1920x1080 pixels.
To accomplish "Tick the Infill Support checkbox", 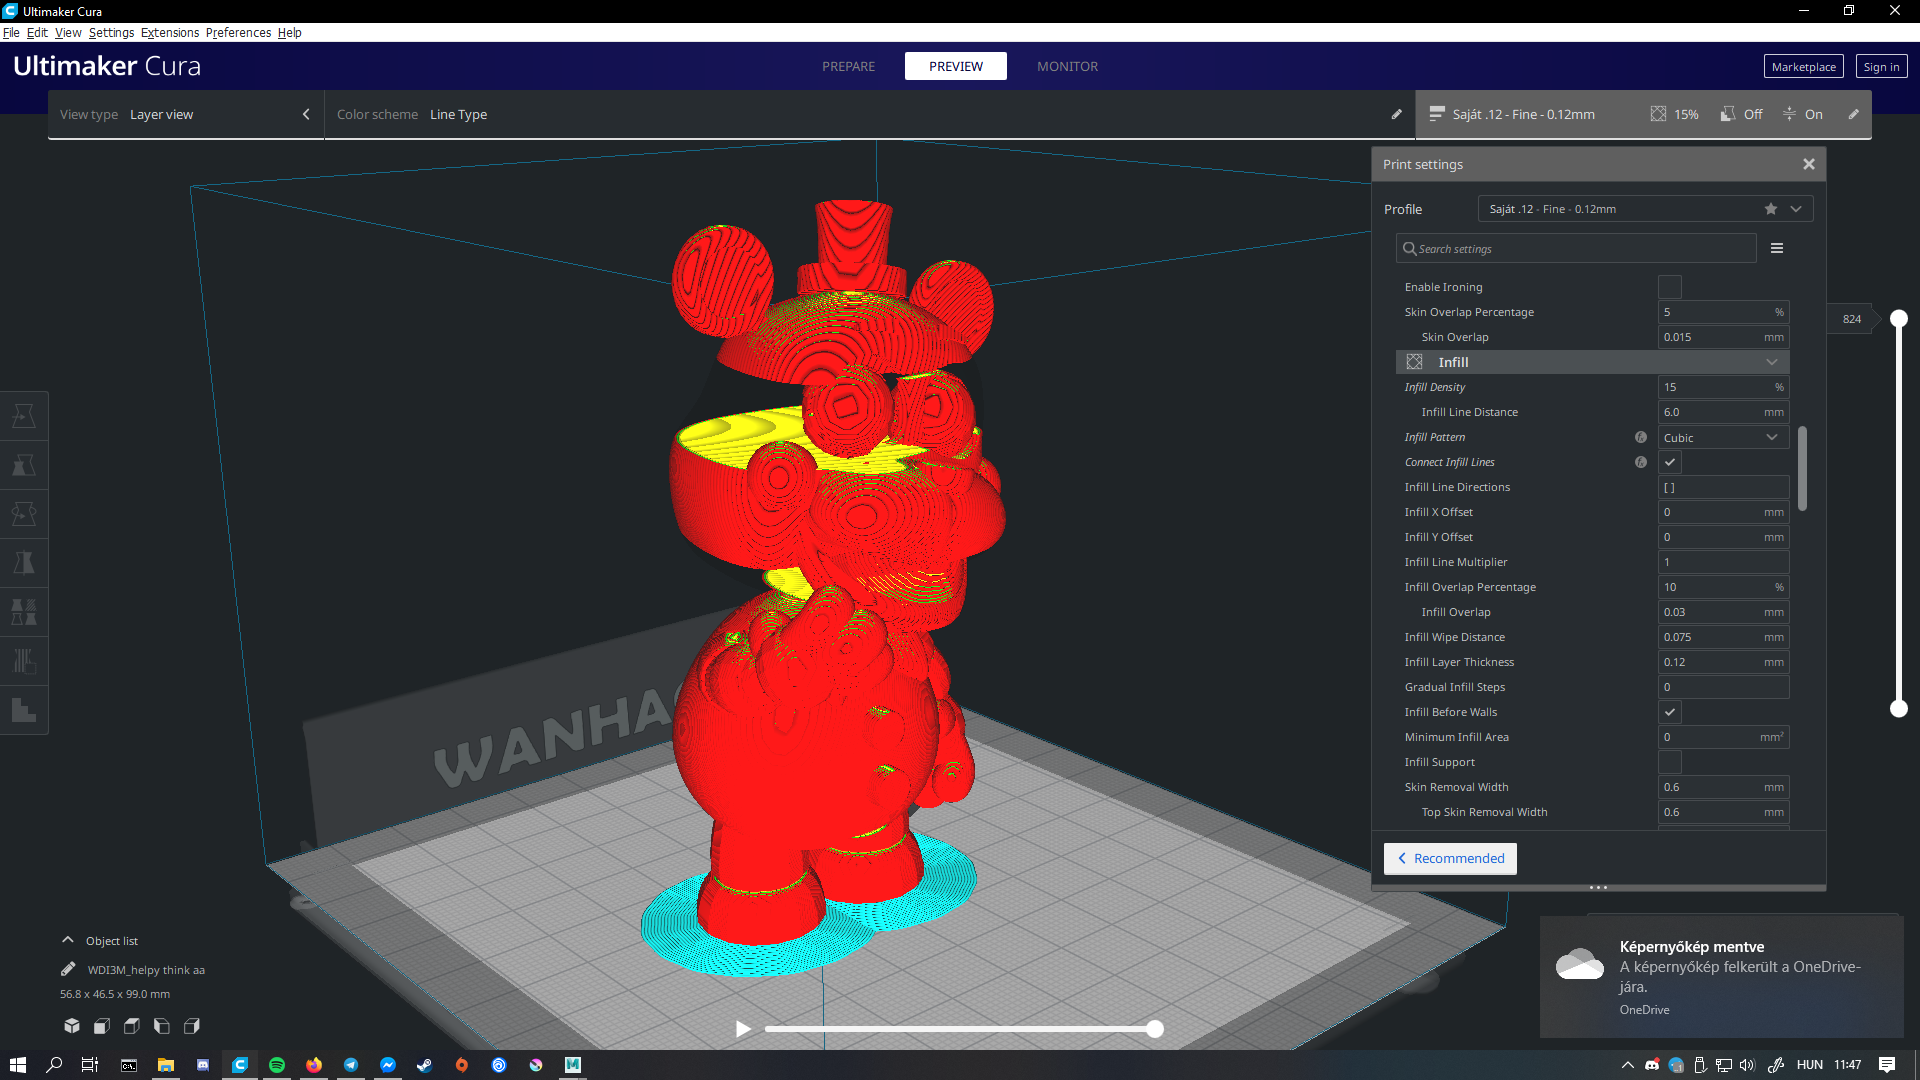I will click(1669, 762).
